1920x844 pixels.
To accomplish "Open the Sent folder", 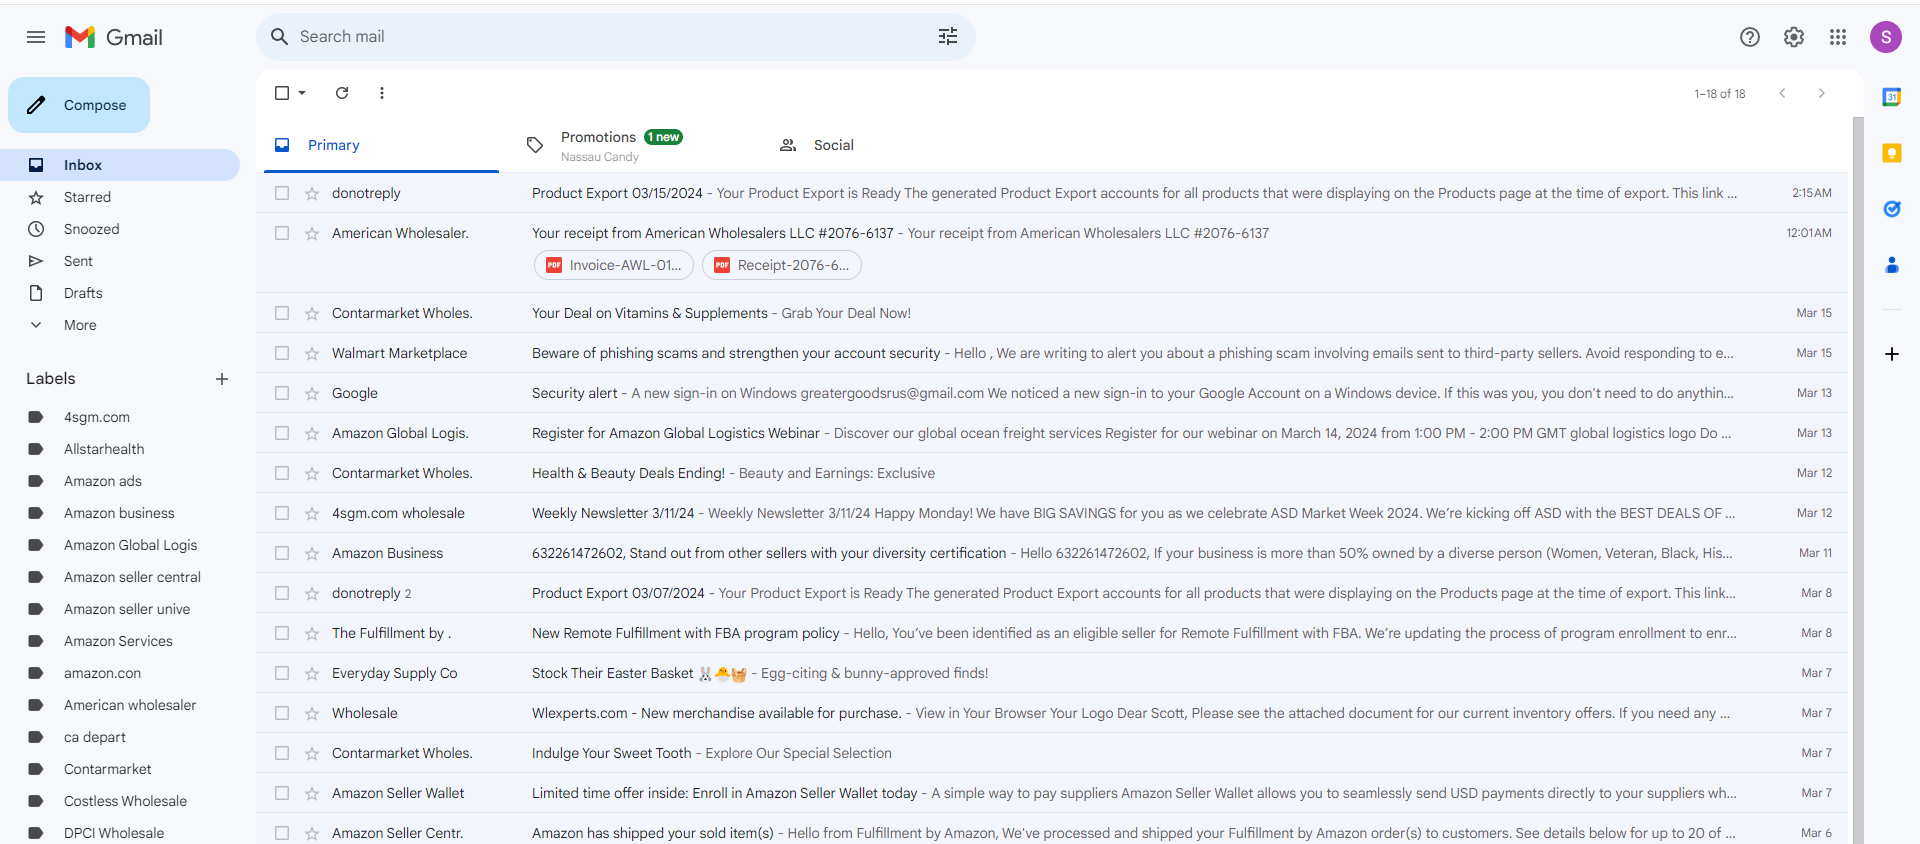I will 120,261.
